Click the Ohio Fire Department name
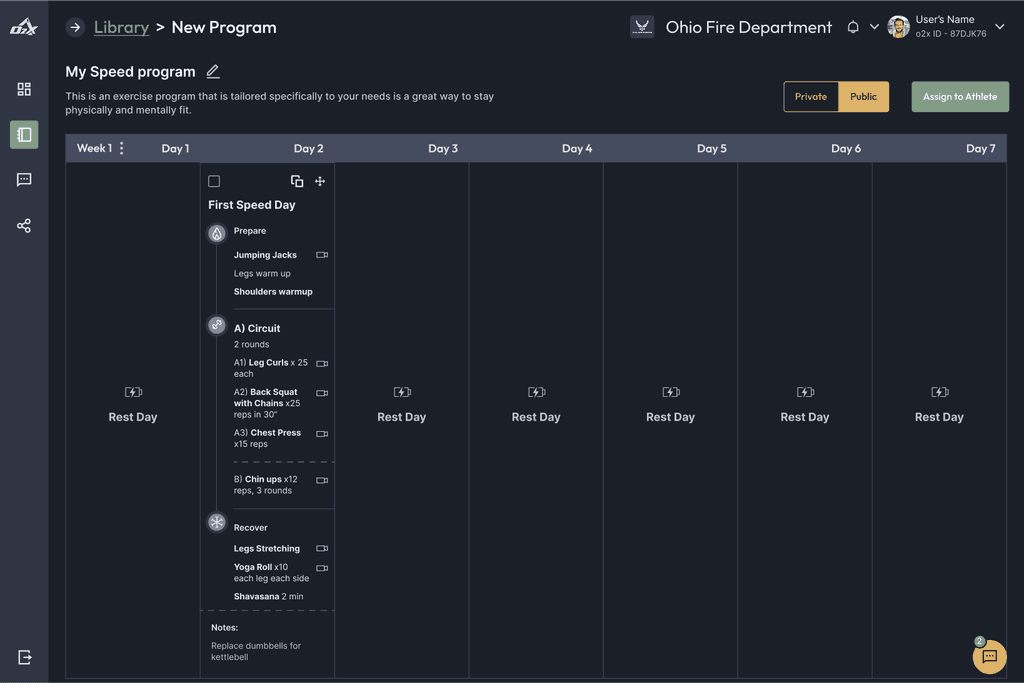Image resolution: width=1024 pixels, height=683 pixels. tap(748, 27)
